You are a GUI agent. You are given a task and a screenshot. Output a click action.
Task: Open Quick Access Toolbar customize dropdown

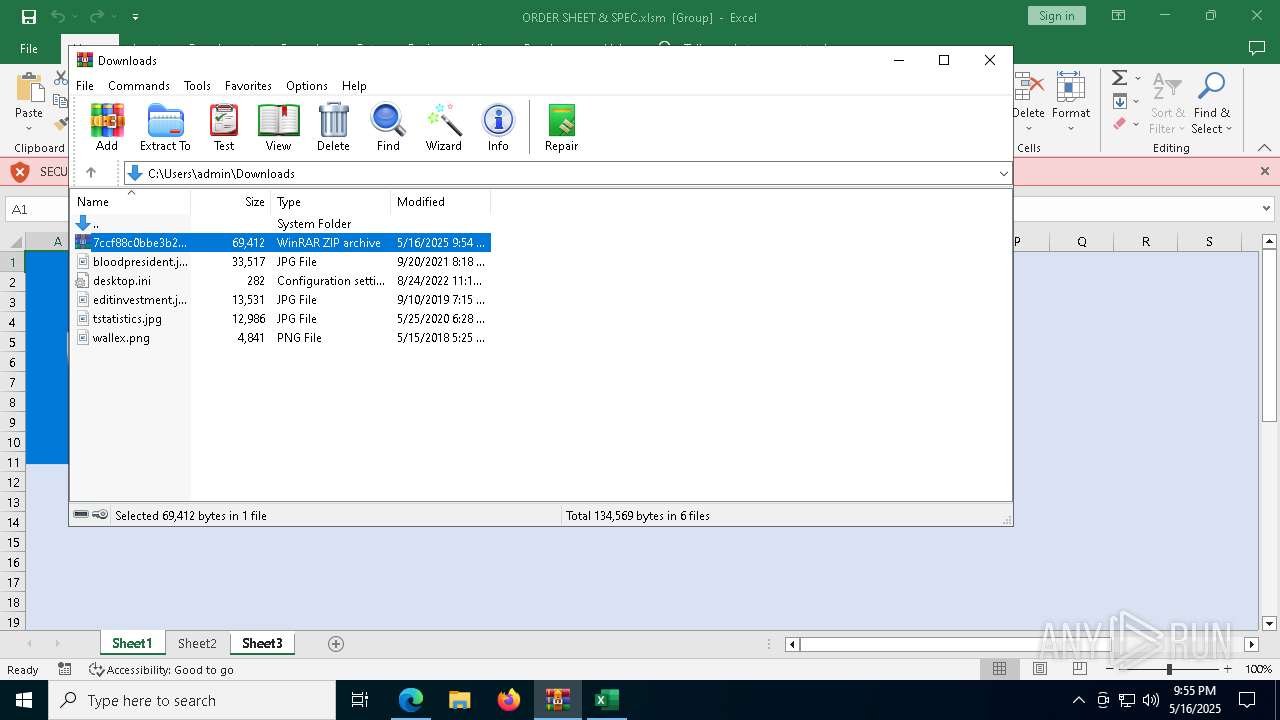[x=135, y=17]
